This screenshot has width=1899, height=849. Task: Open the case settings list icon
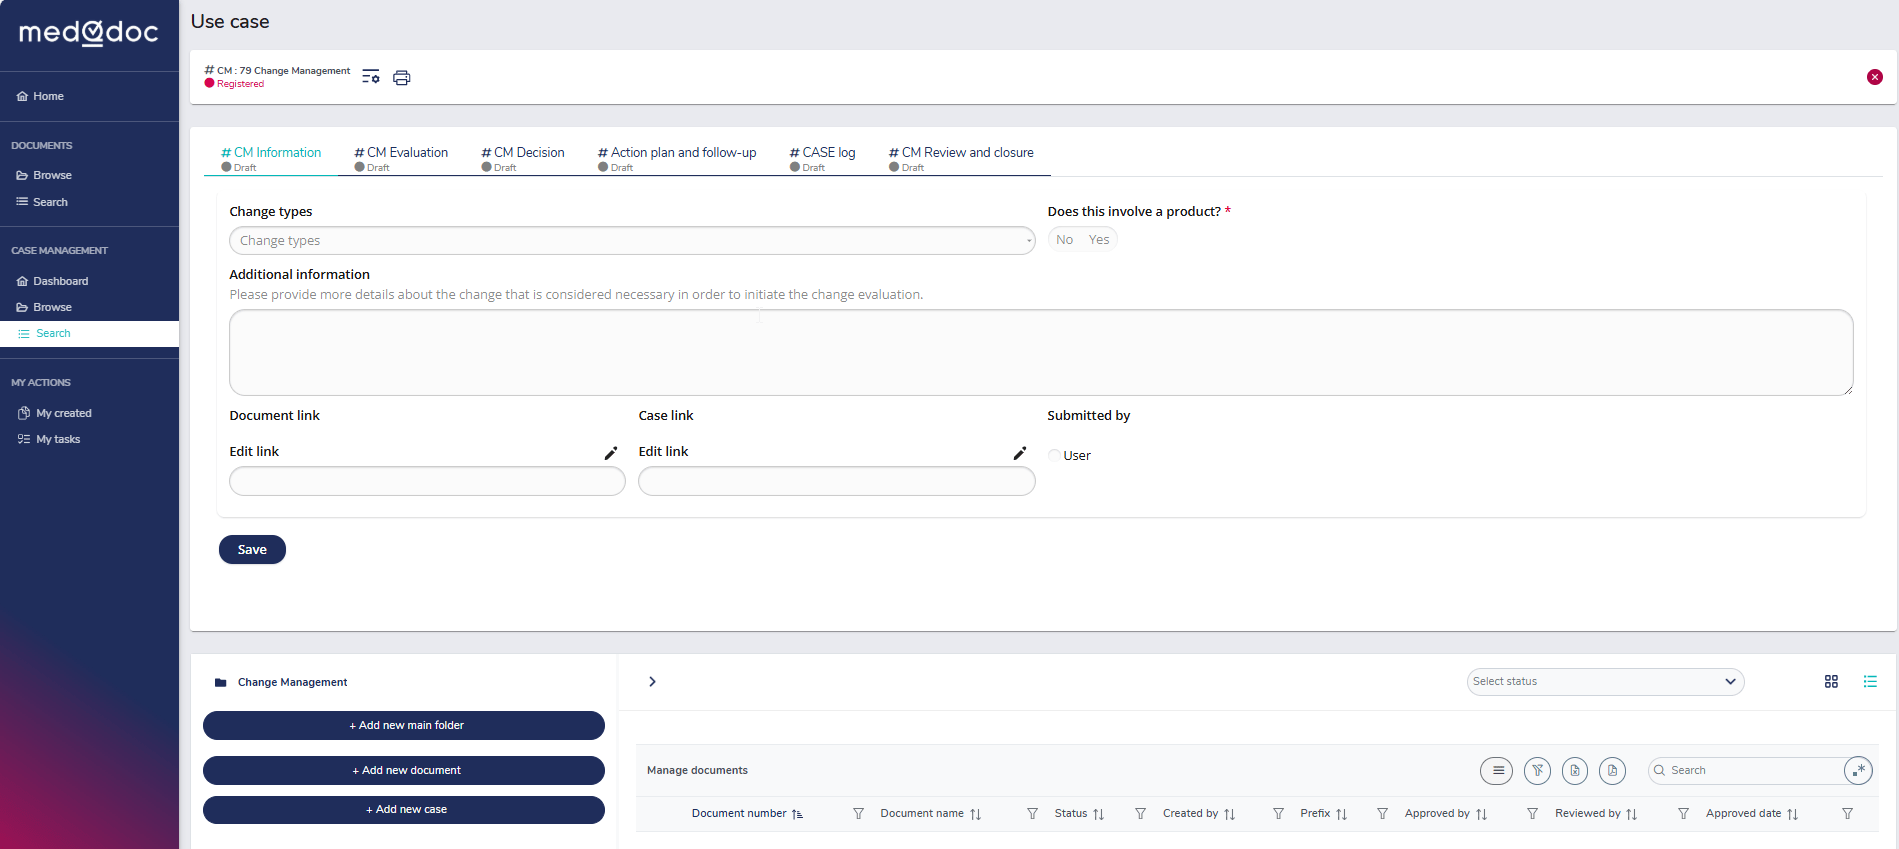[x=370, y=77]
